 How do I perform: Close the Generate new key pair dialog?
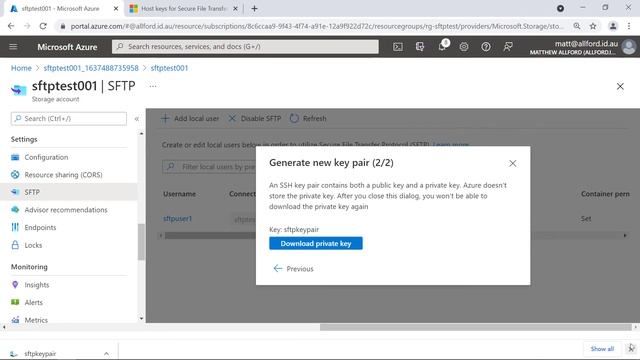[x=513, y=163]
